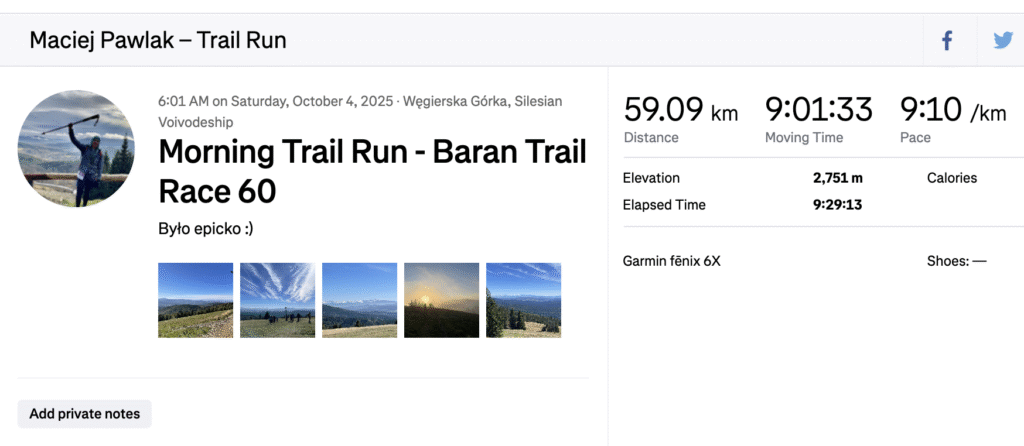Open third photo of blue sky landscape
The height and width of the screenshot is (446, 1024).
(x=359, y=300)
